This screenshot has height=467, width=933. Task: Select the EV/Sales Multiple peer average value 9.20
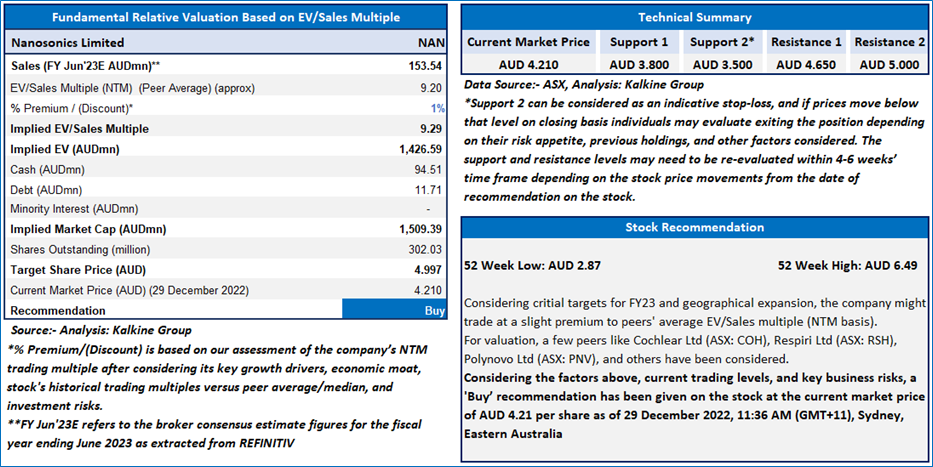coord(430,88)
